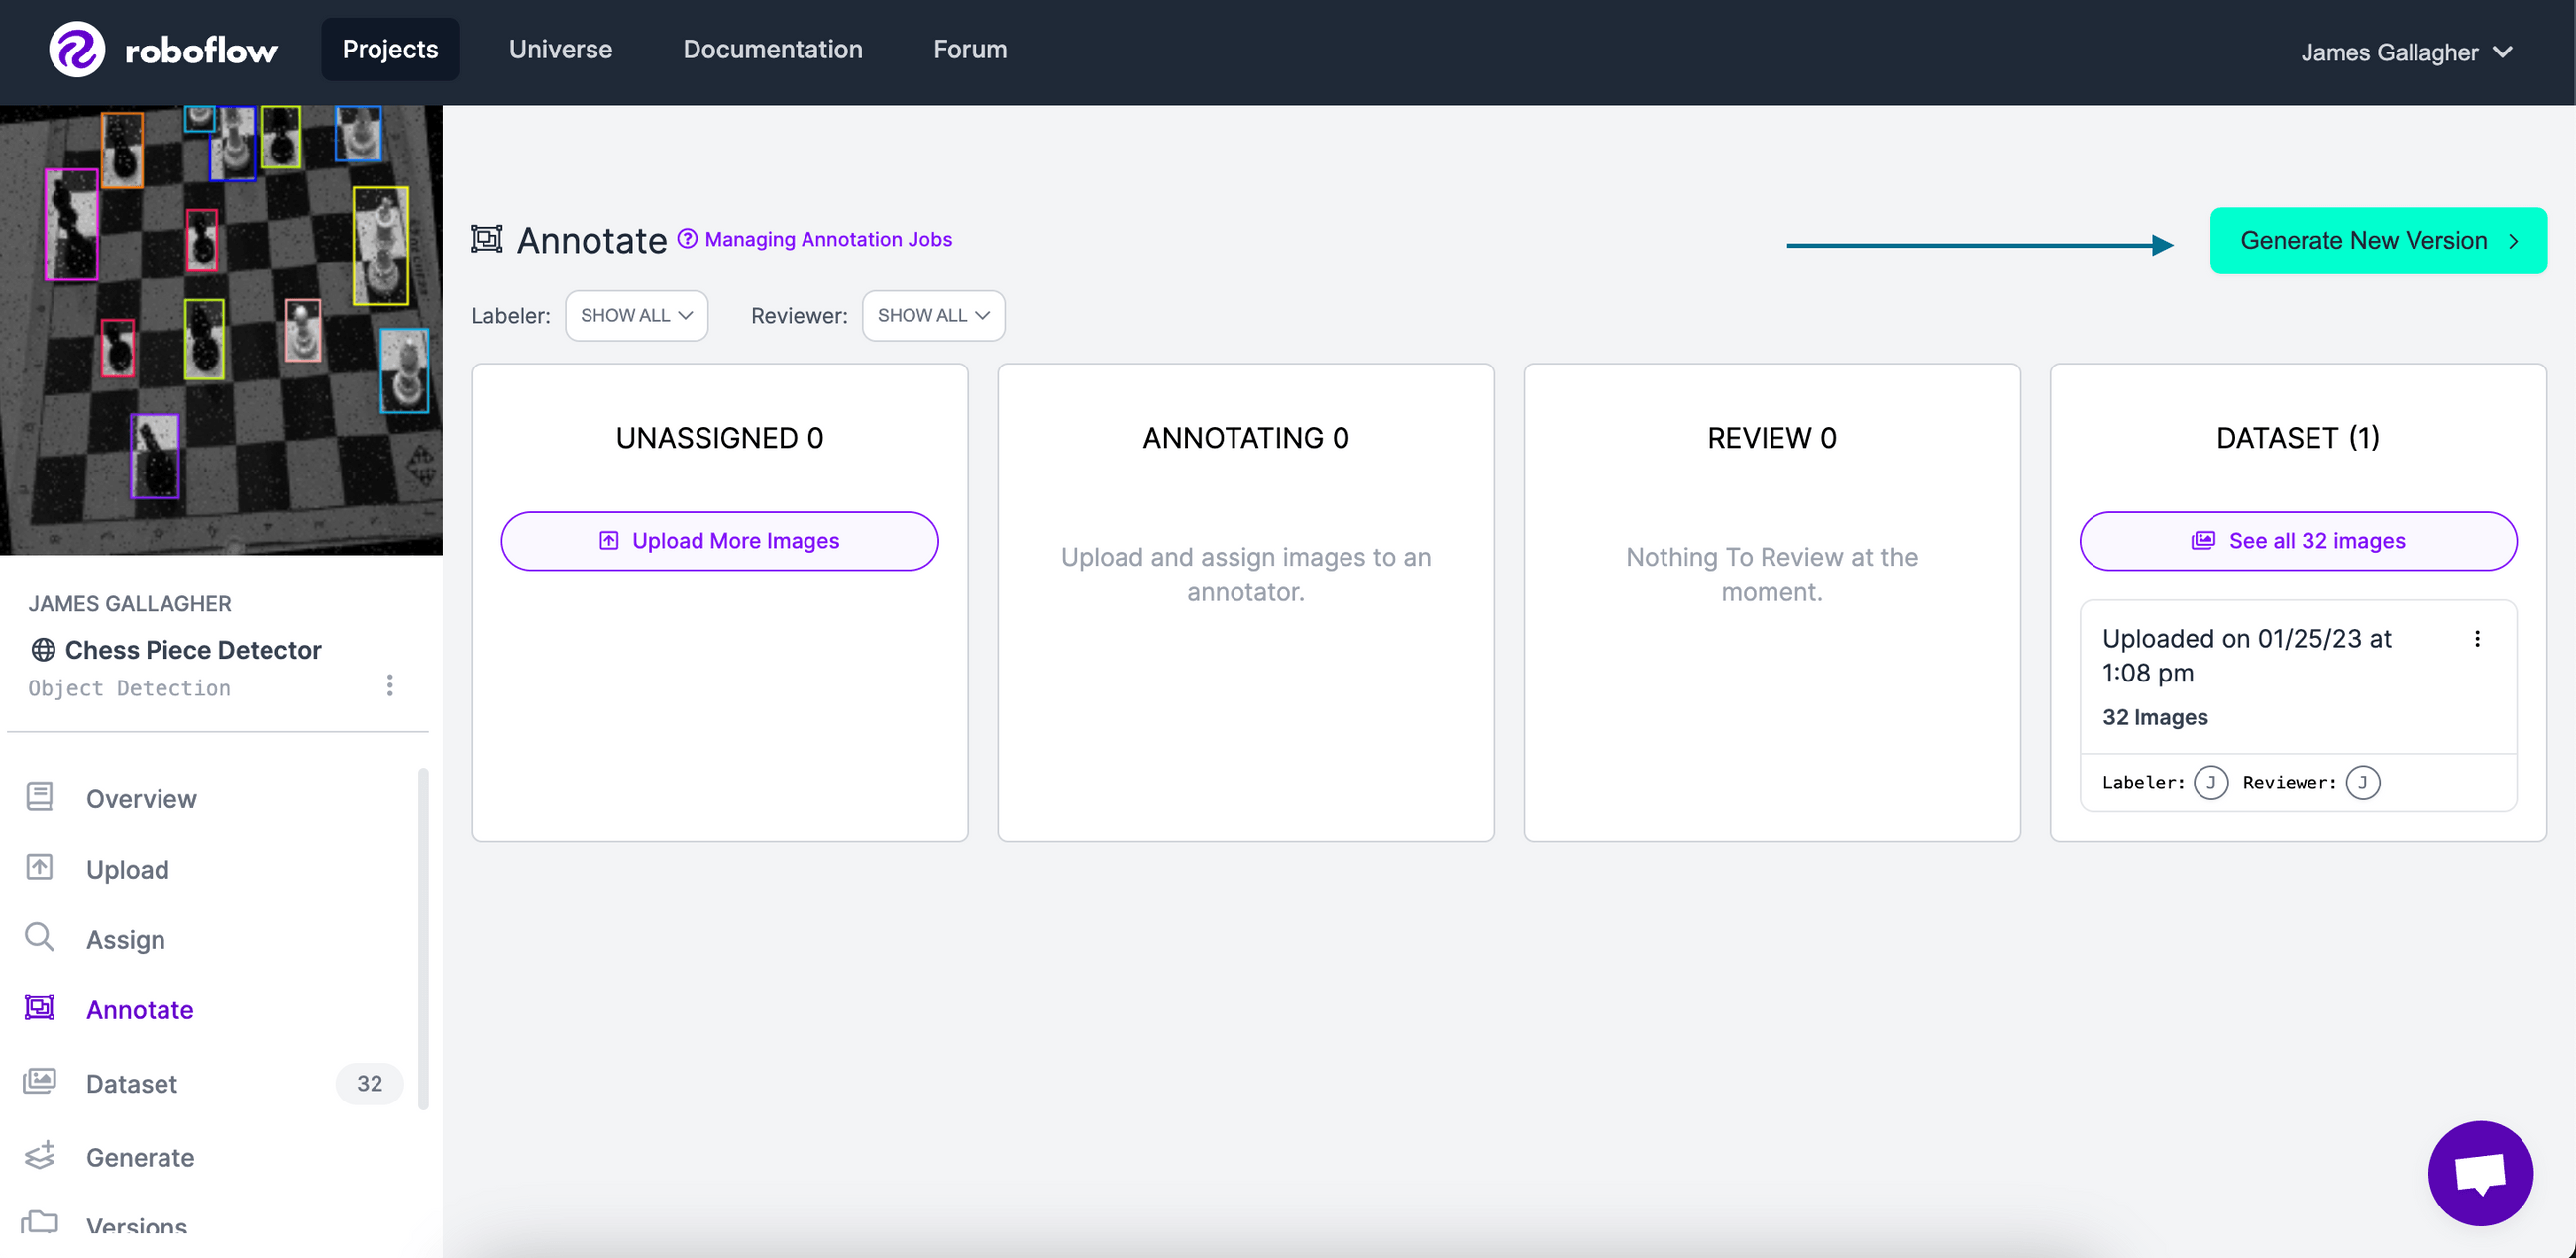Click the Generate New Version button
Screen dimensions: 2576x1258
click(x=2377, y=240)
